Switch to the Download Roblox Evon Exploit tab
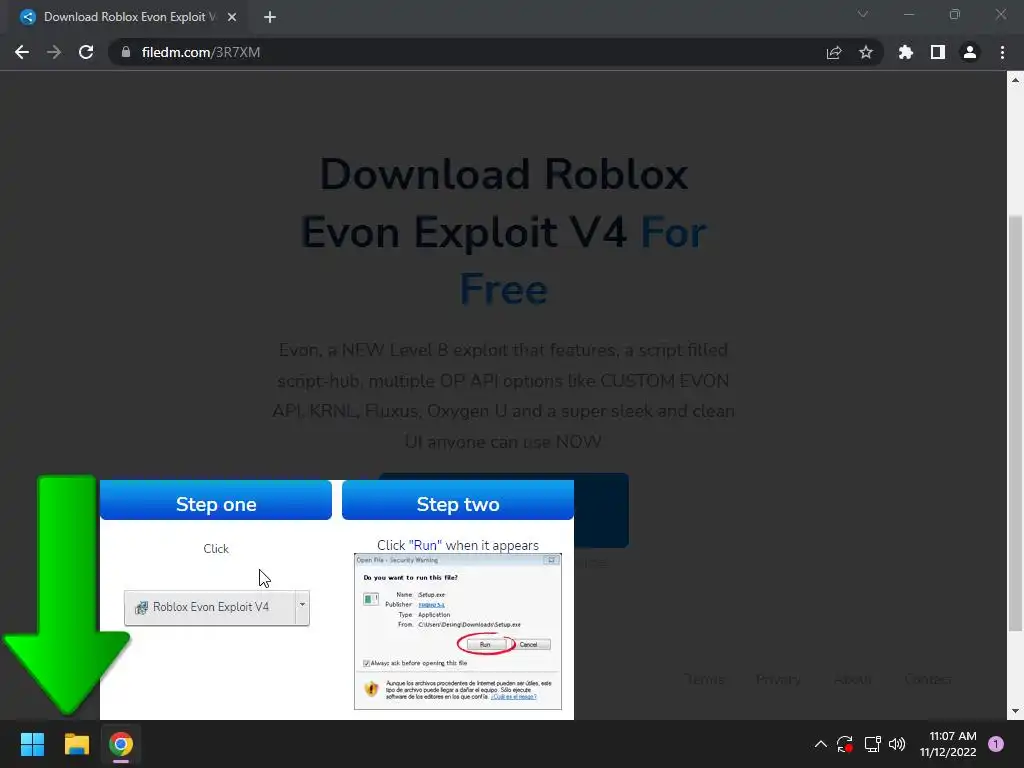This screenshot has height=768, width=1024. pos(129,17)
